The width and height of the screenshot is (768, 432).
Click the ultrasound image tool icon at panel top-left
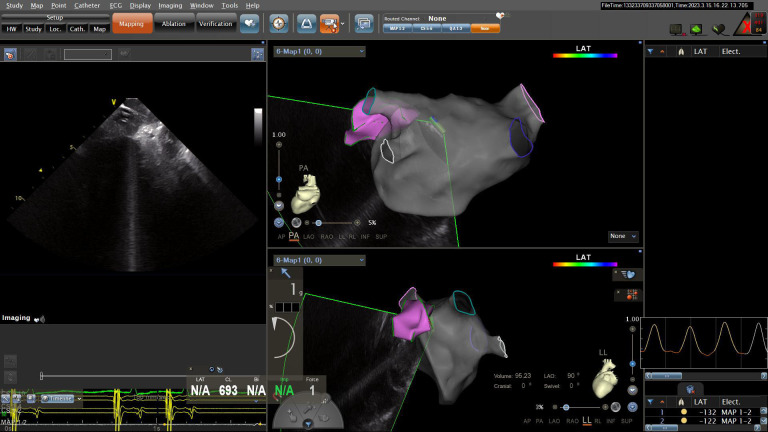[x=10, y=54]
